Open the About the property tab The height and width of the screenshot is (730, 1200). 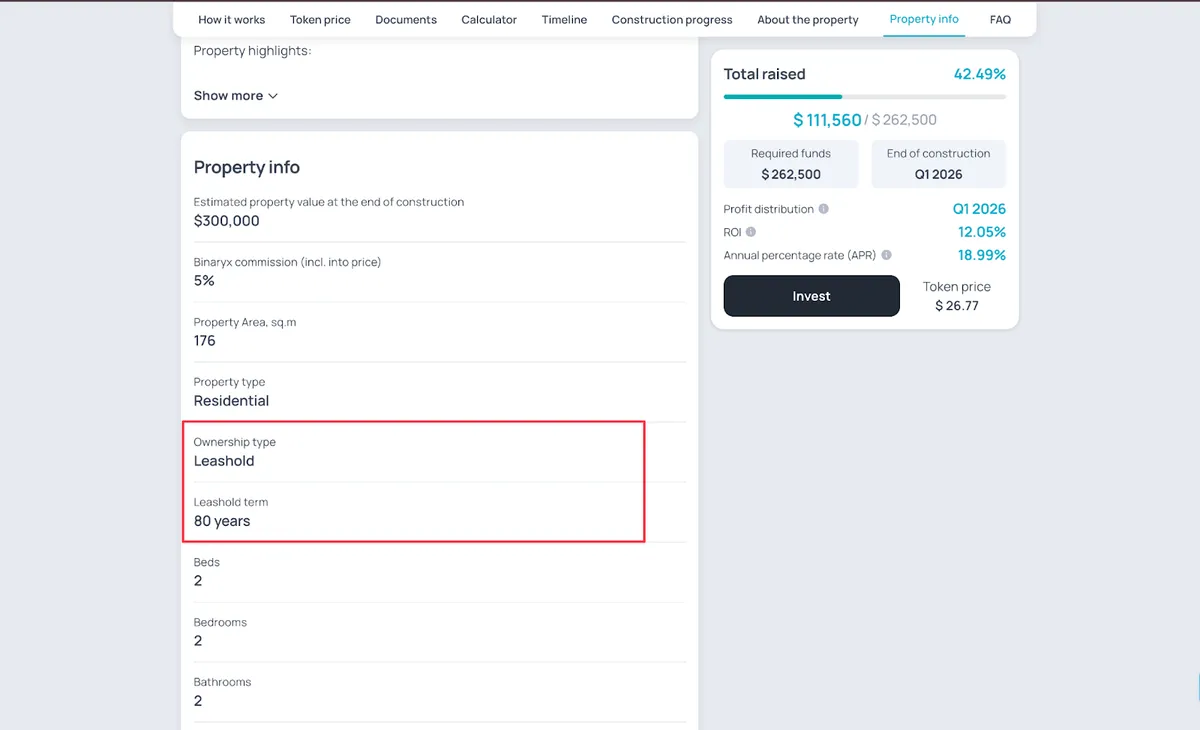(x=808, y=19)
